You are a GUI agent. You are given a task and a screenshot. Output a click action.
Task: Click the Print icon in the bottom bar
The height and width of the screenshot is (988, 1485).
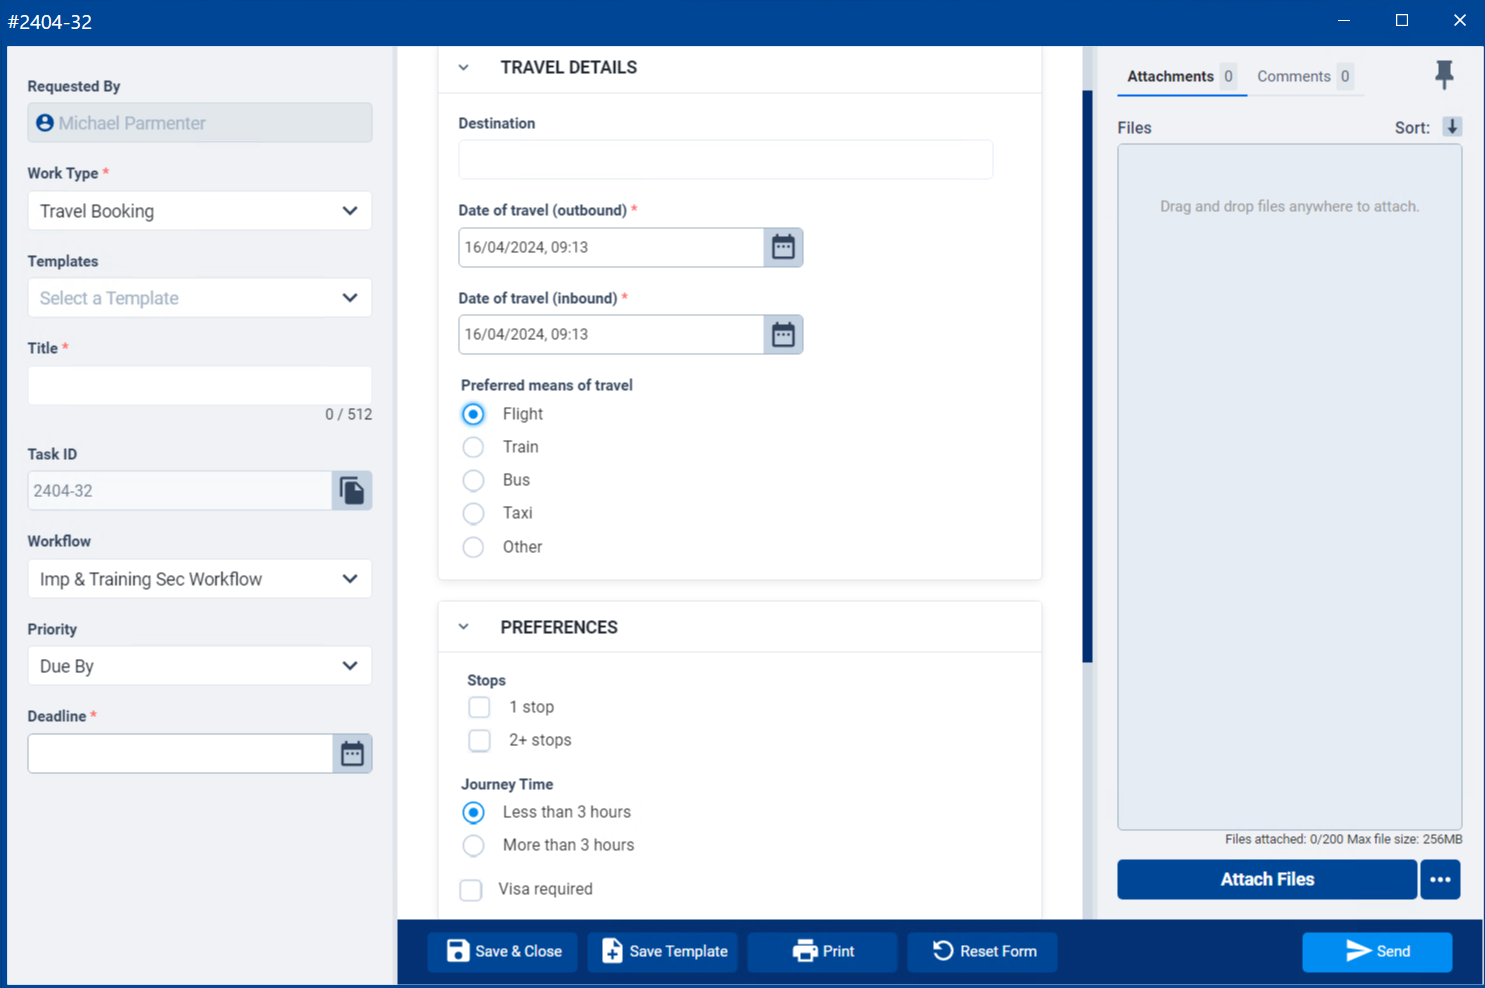[805, 951]
